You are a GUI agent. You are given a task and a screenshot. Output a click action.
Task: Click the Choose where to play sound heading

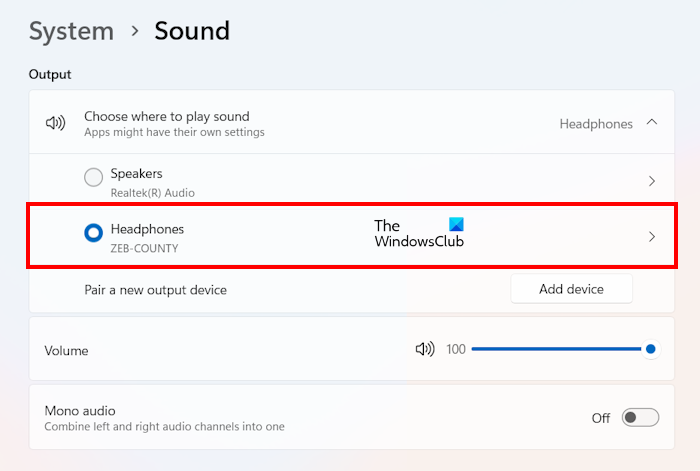[x=166, y=116]
